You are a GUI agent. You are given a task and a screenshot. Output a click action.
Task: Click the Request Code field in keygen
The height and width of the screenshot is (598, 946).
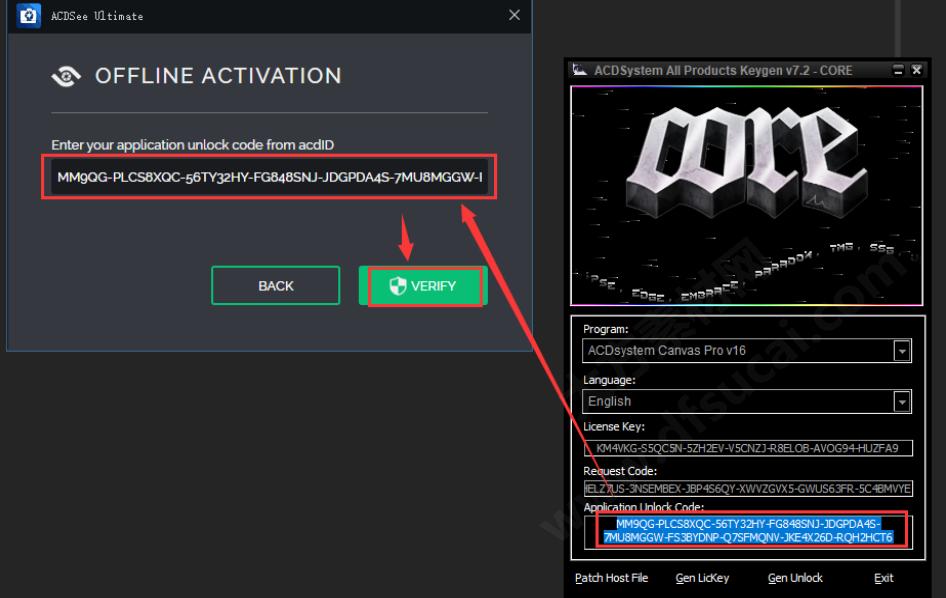748,488
